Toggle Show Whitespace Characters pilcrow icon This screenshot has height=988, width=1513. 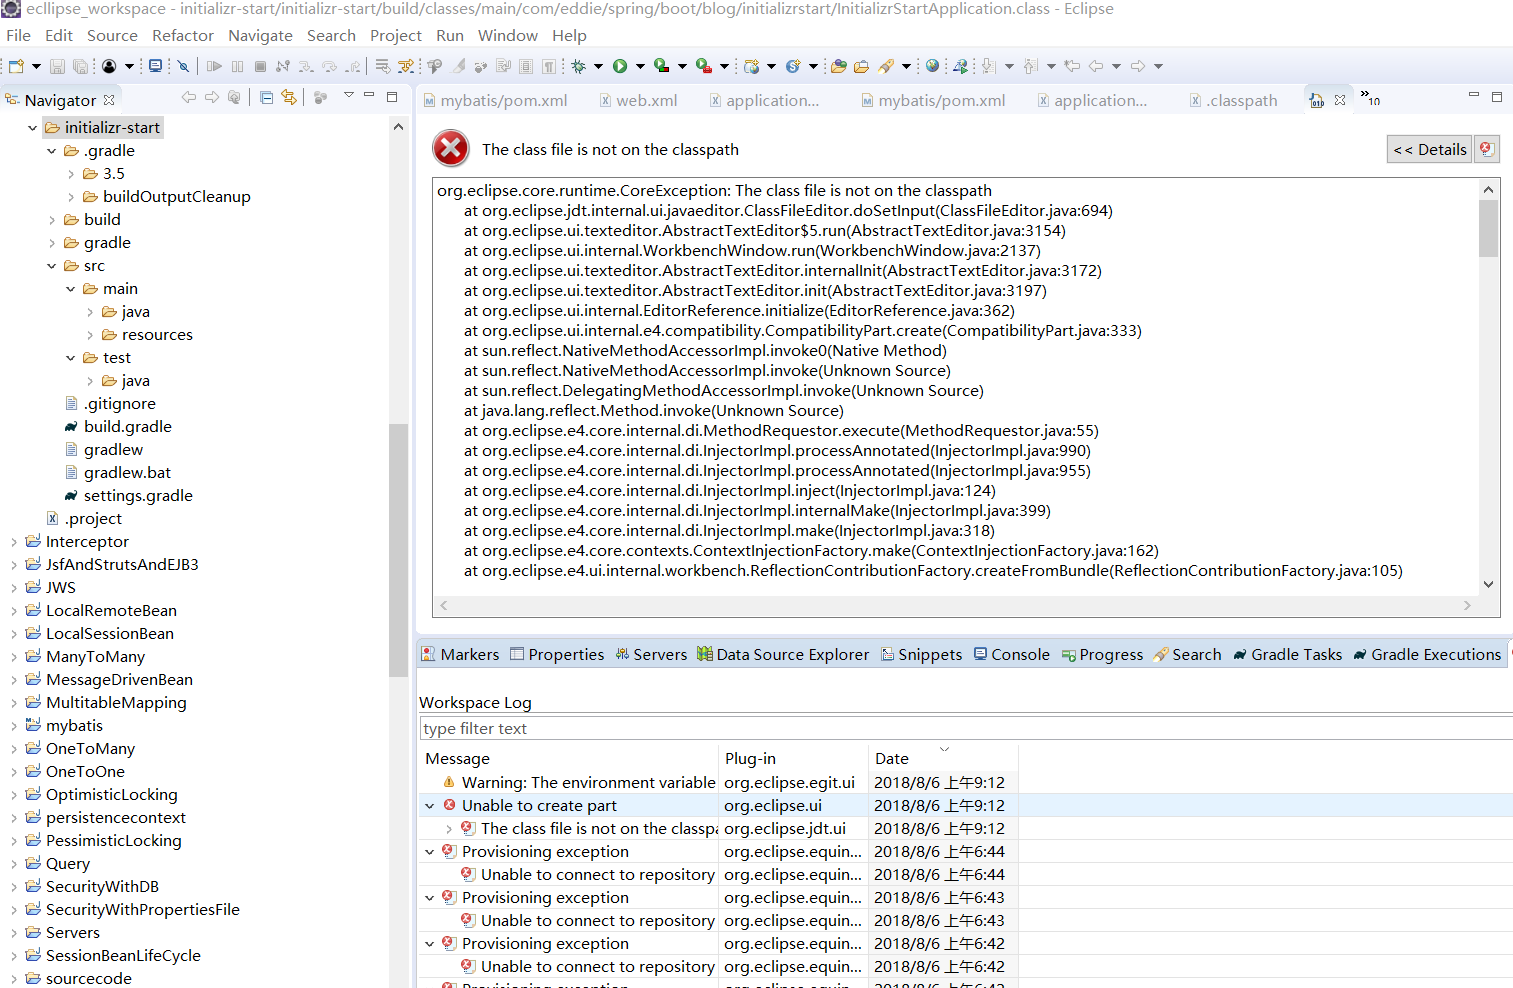[x=550, y=66]
